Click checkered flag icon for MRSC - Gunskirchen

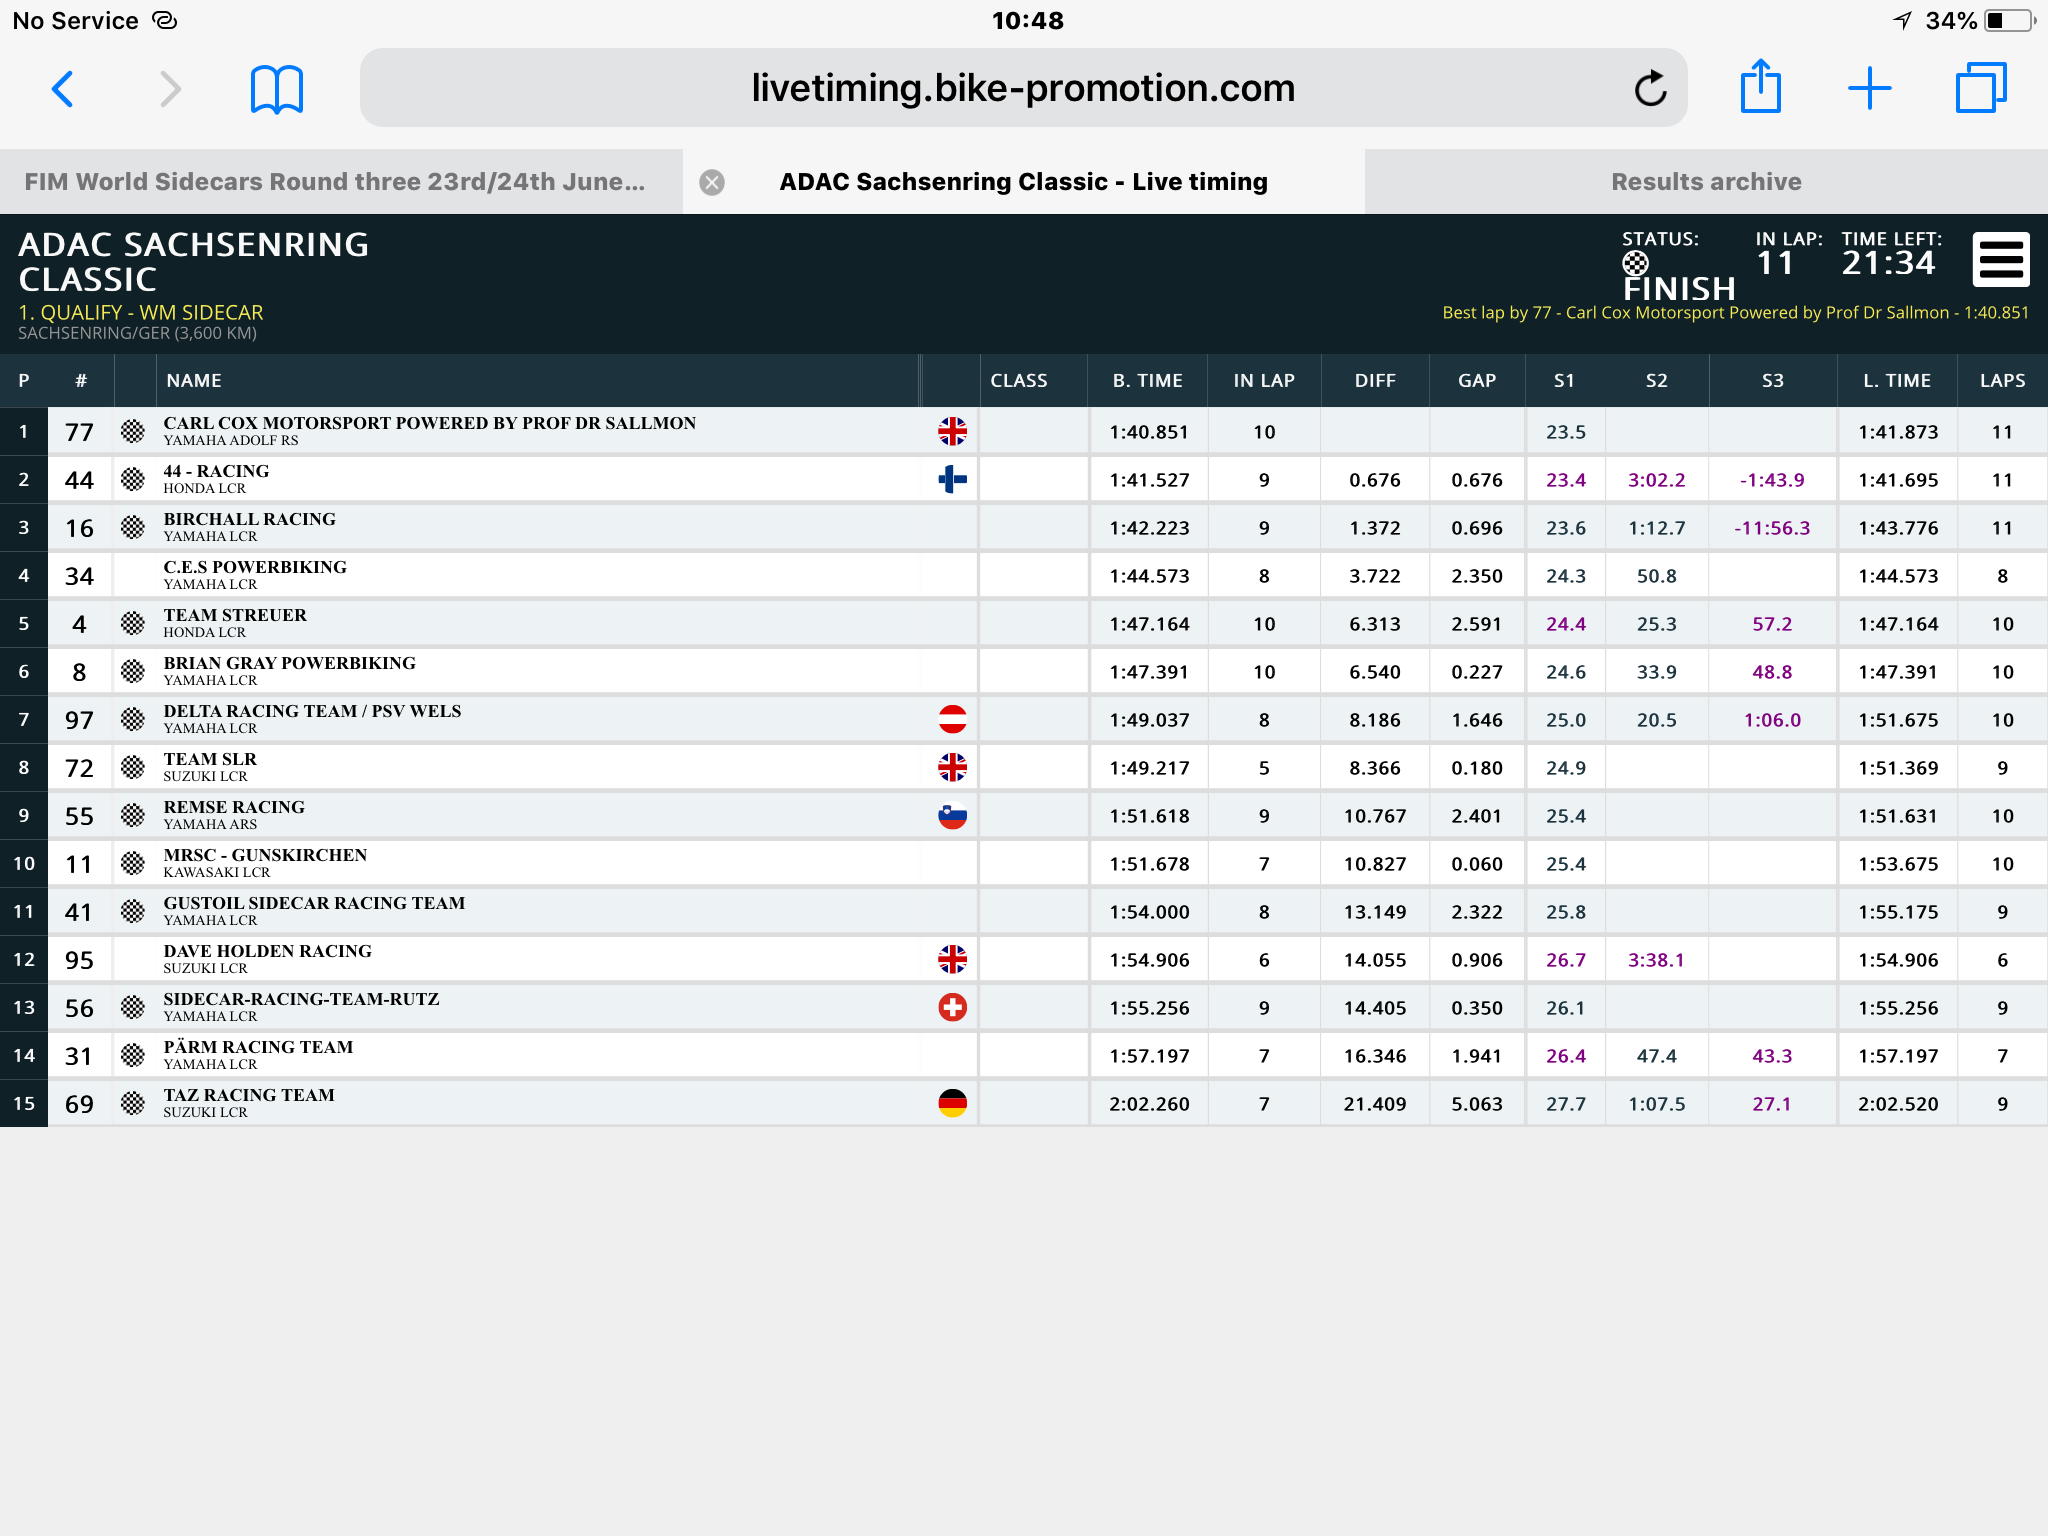tap(133, 864)
